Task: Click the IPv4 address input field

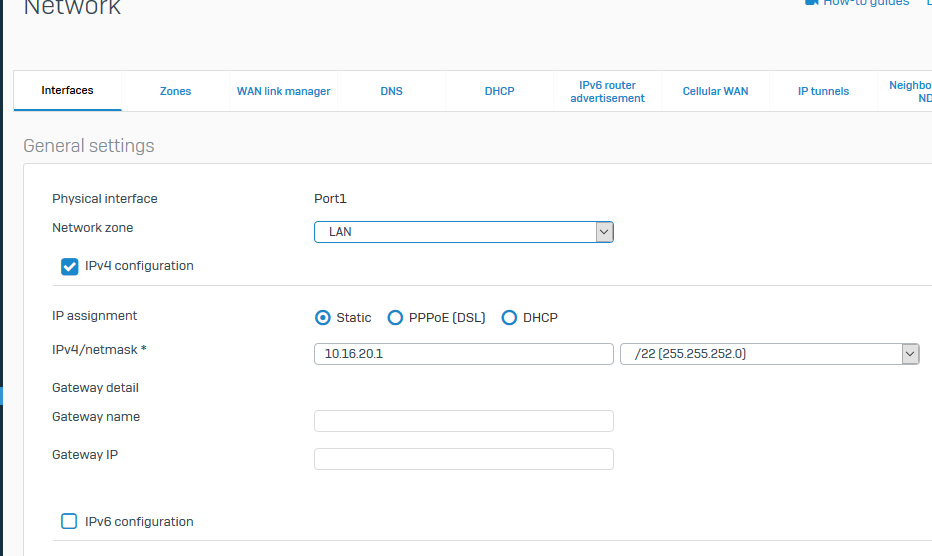Action: click(463, 354)
